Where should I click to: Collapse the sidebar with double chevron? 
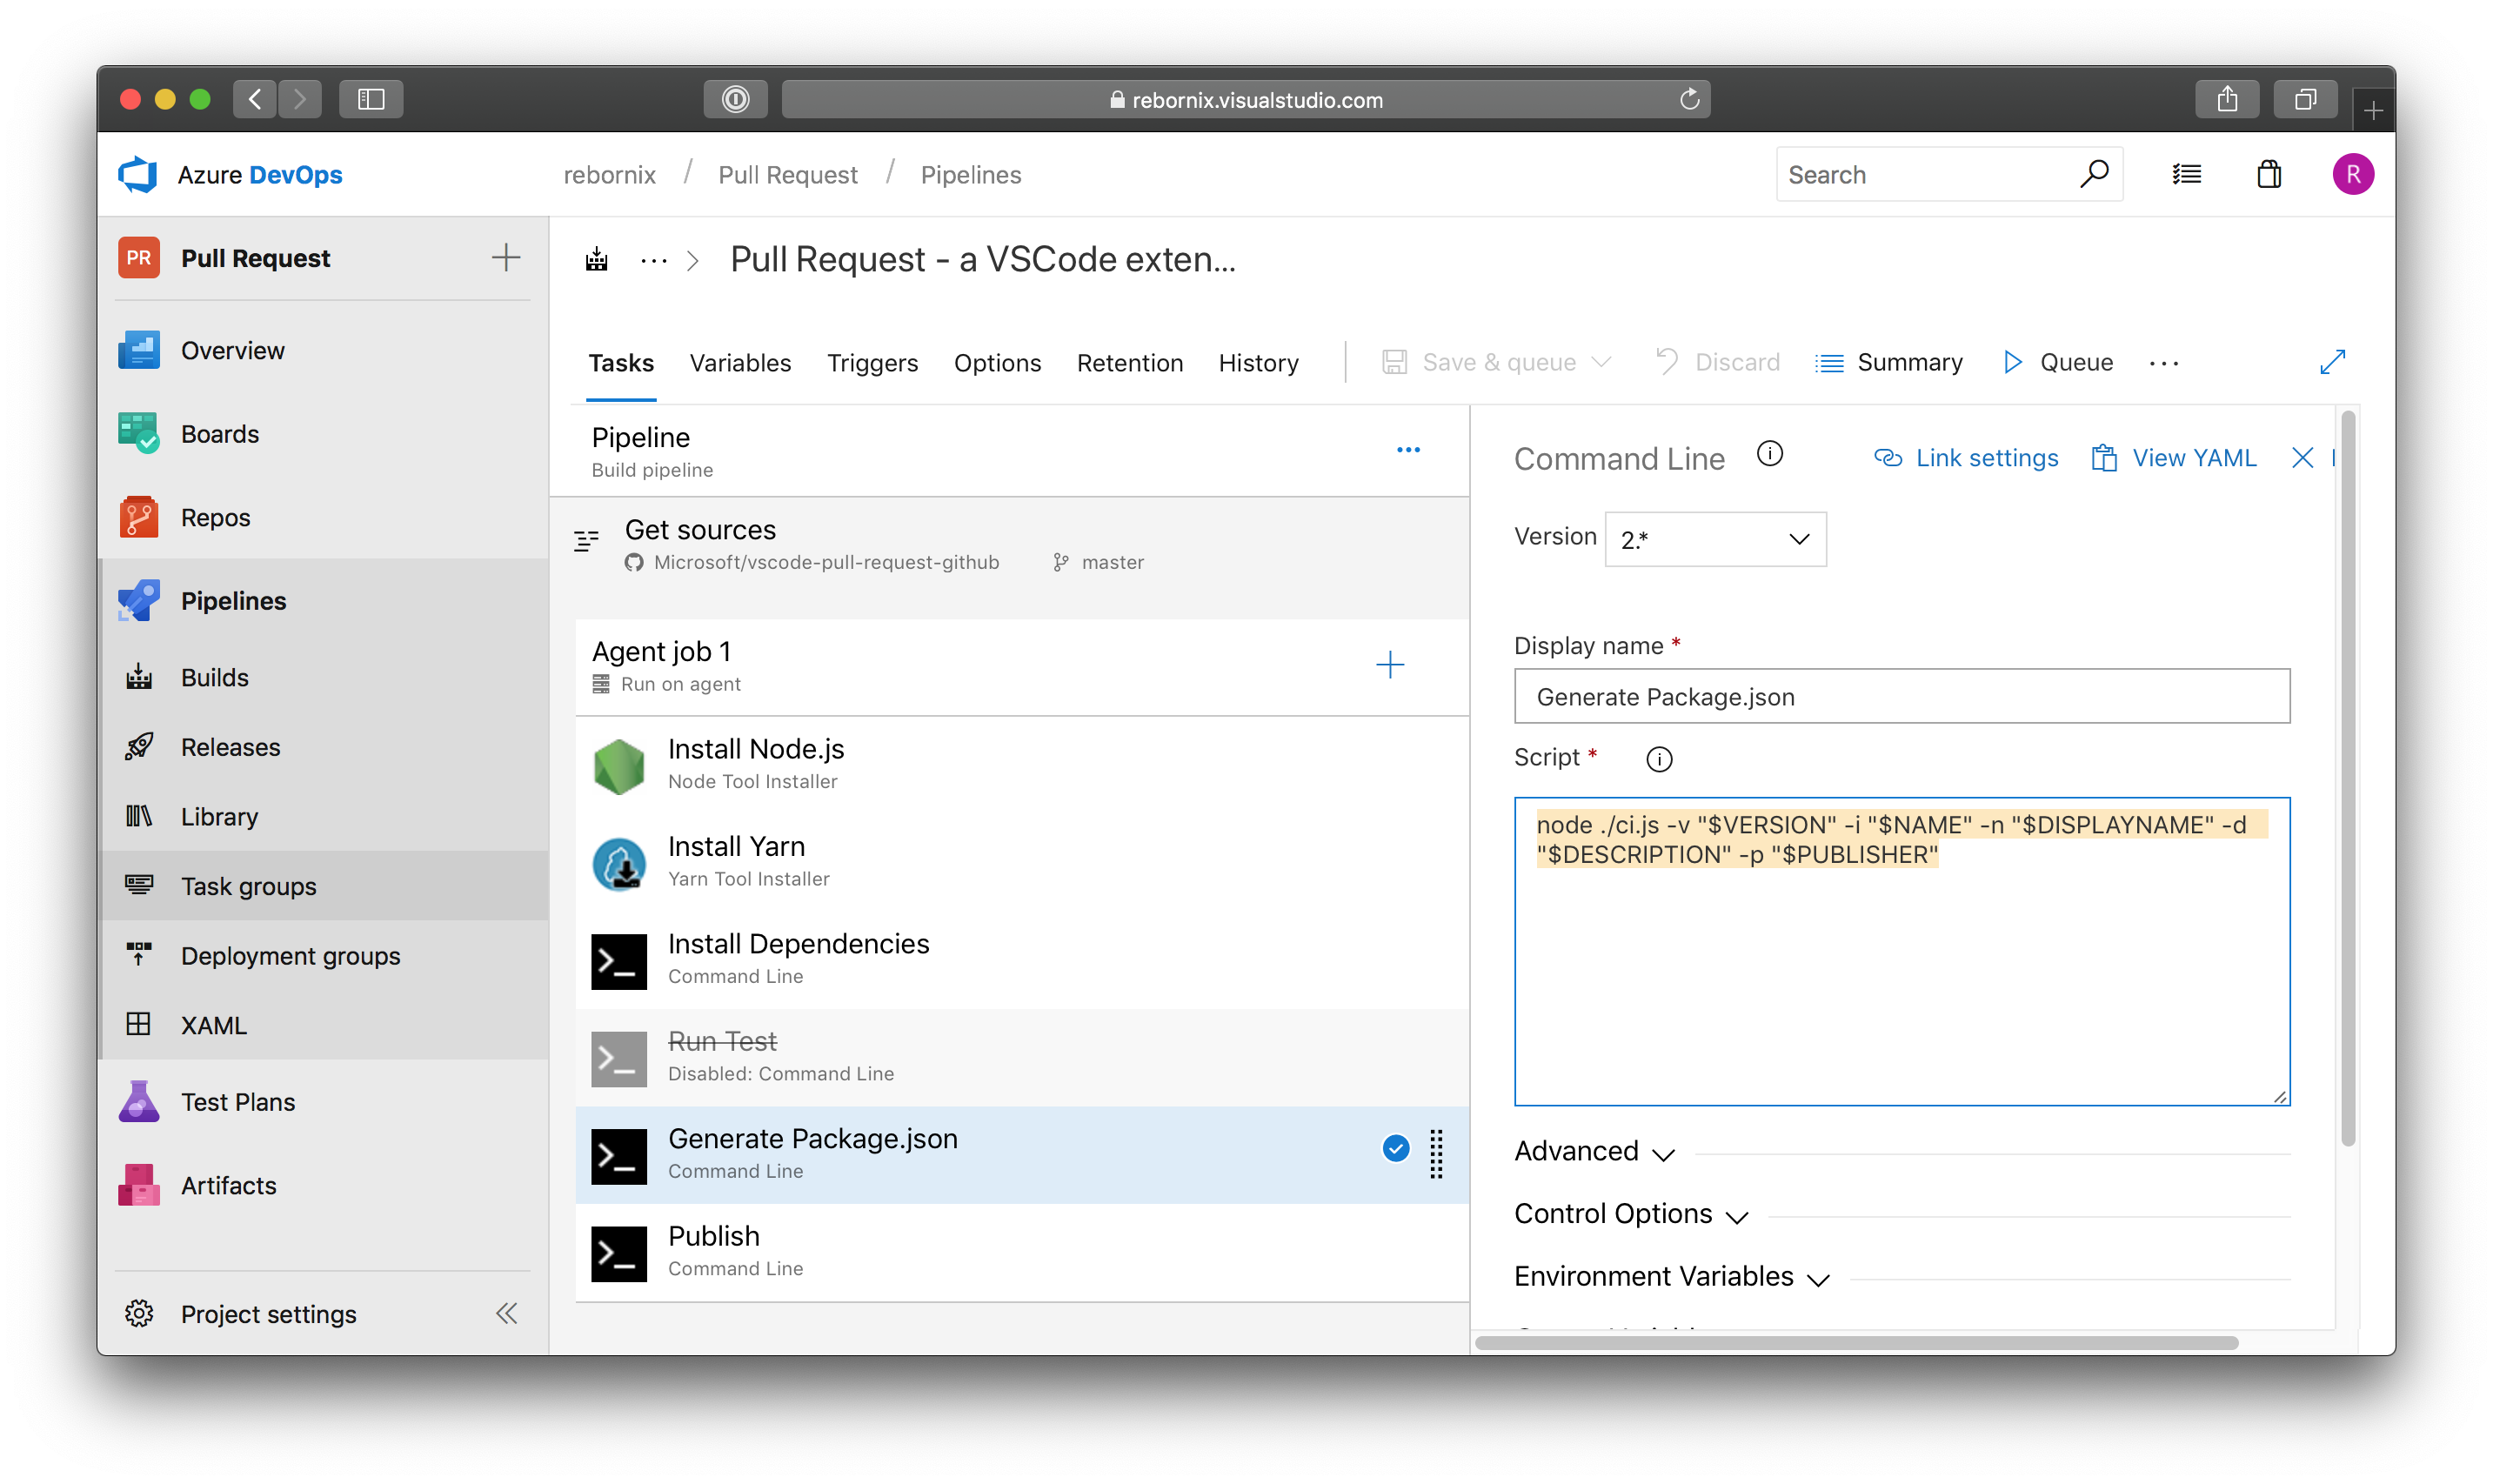coord(507,1313)
